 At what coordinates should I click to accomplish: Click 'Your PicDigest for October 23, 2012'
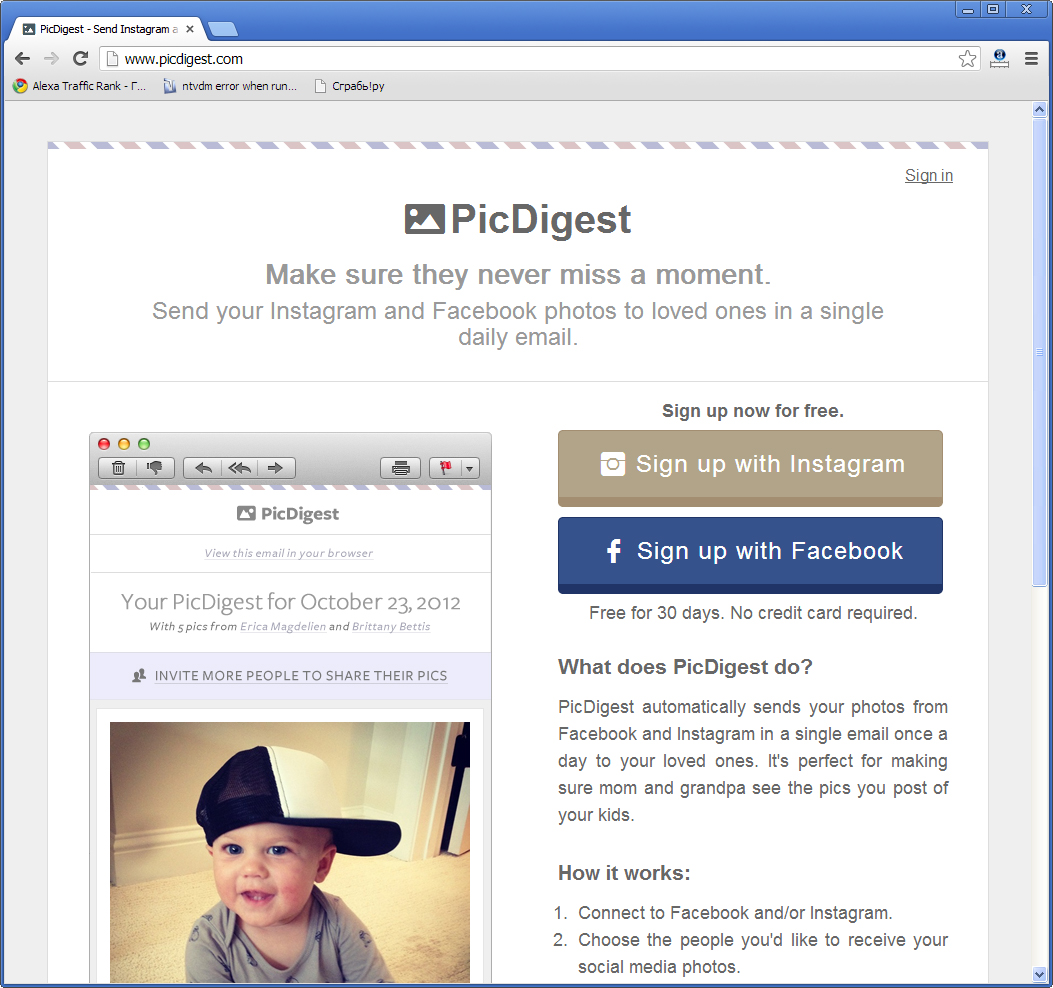(x=291, y=602)
